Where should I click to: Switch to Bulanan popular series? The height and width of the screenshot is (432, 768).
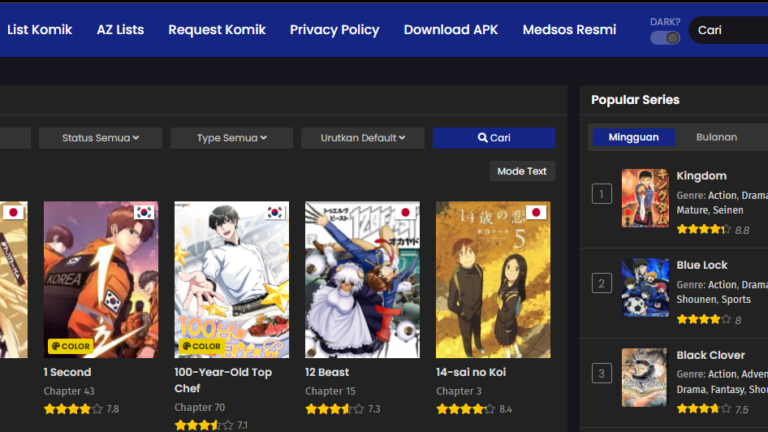716,137
